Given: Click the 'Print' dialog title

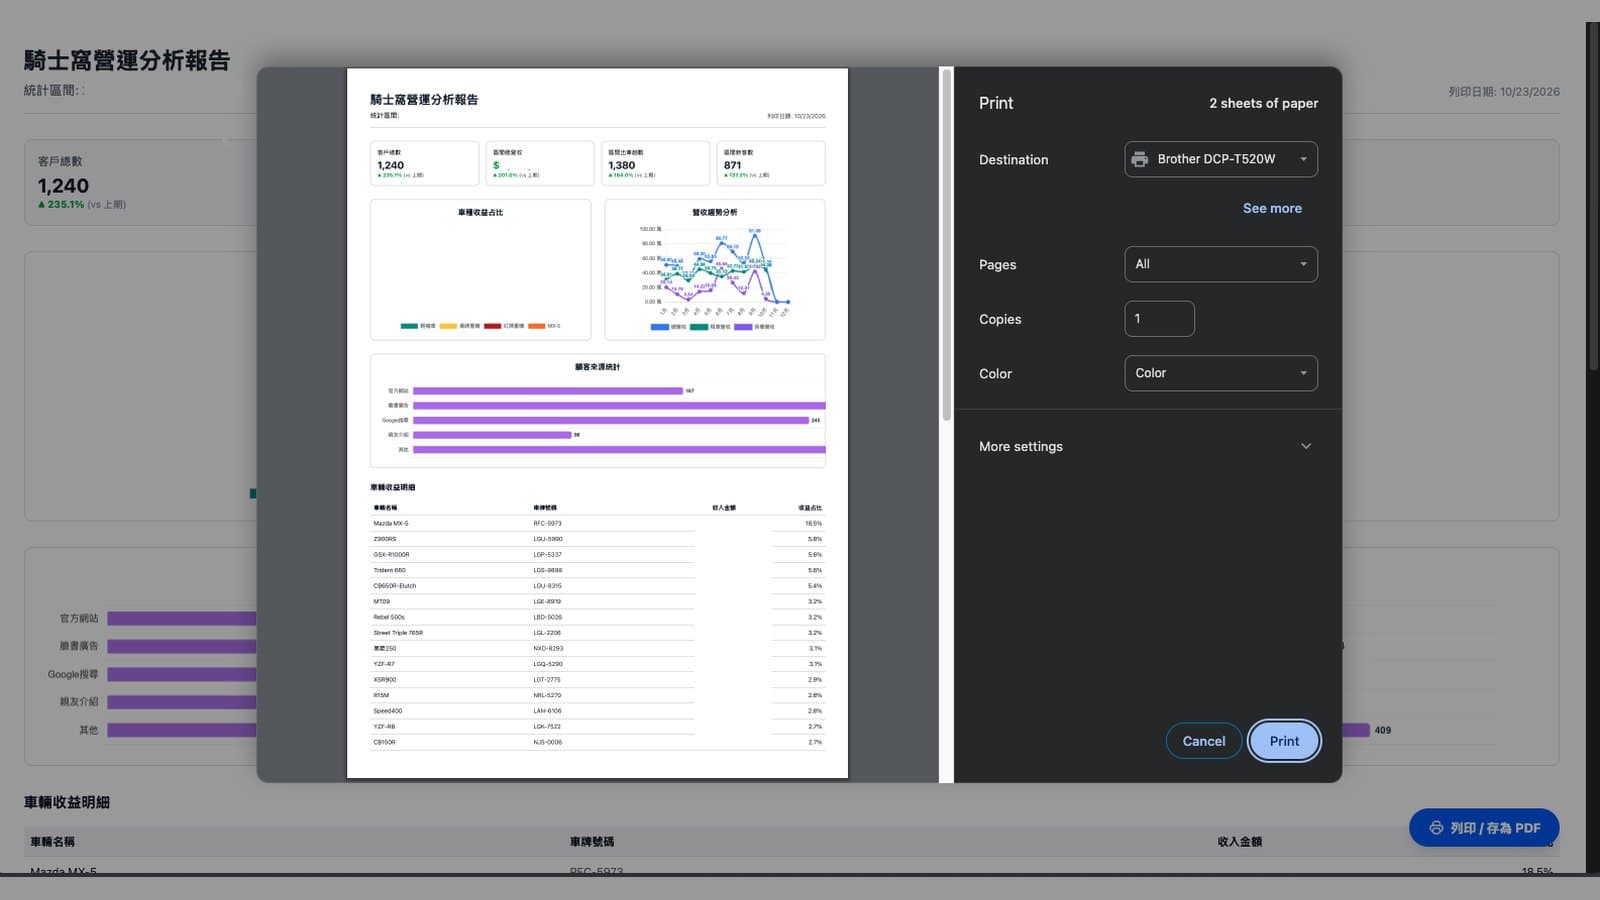Looking at the screenshot, I should click(x=996, y=103).
